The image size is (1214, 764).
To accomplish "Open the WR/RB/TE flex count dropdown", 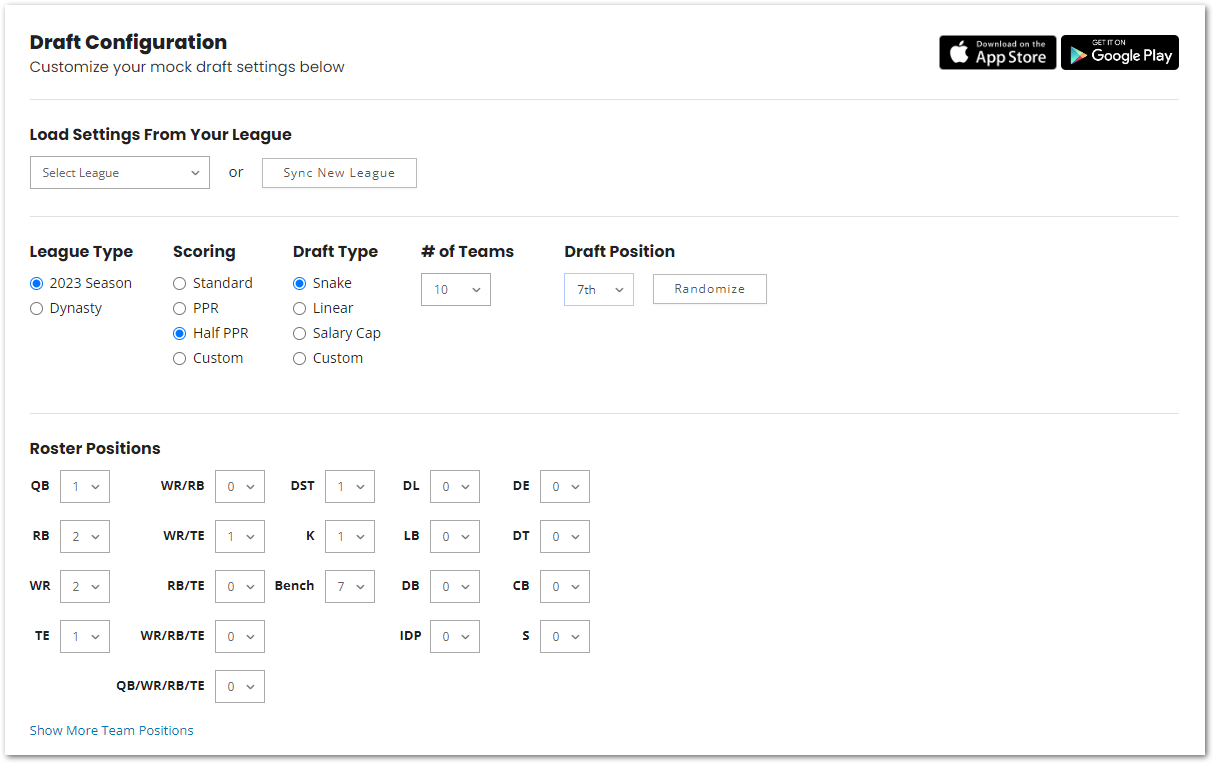I will tap(240, 636).
